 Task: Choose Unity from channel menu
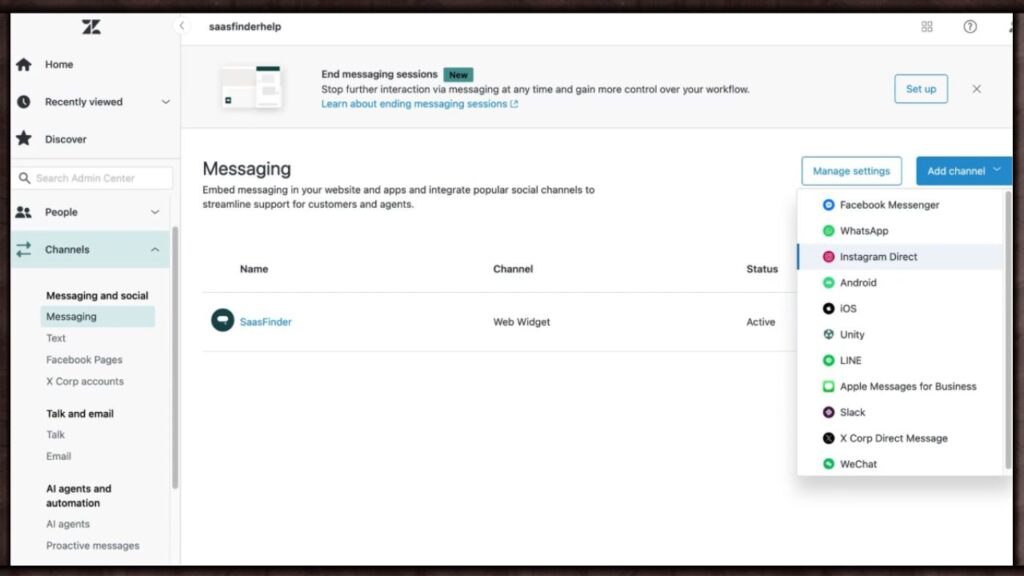pyautogui.click(x=900, y=334)
